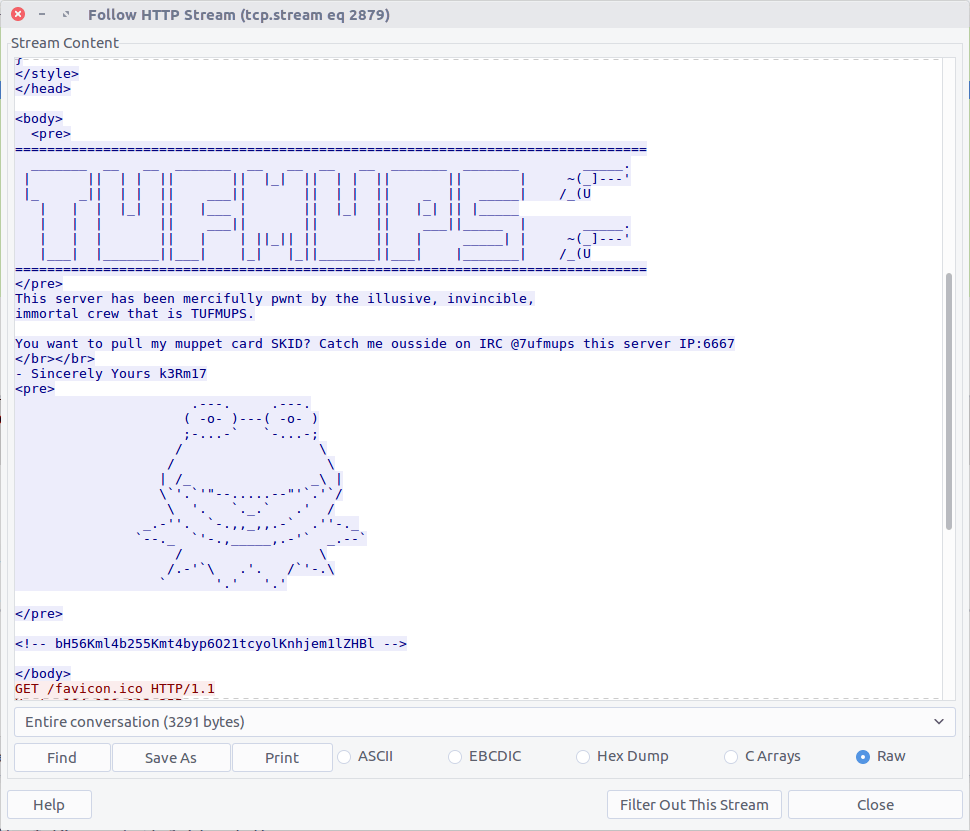Click the Find button

[x=62, y=758]
